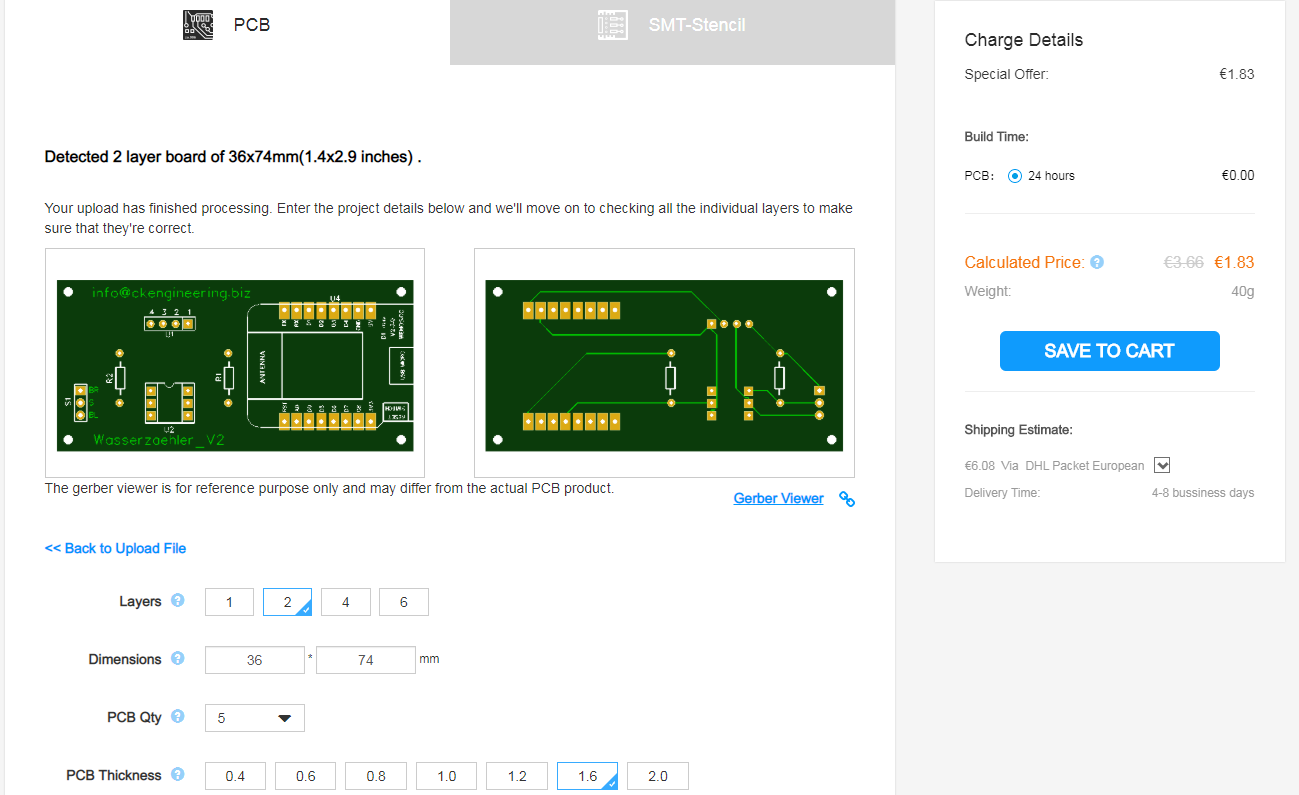Set PCB thickness to 0.6

pos(306,776)
